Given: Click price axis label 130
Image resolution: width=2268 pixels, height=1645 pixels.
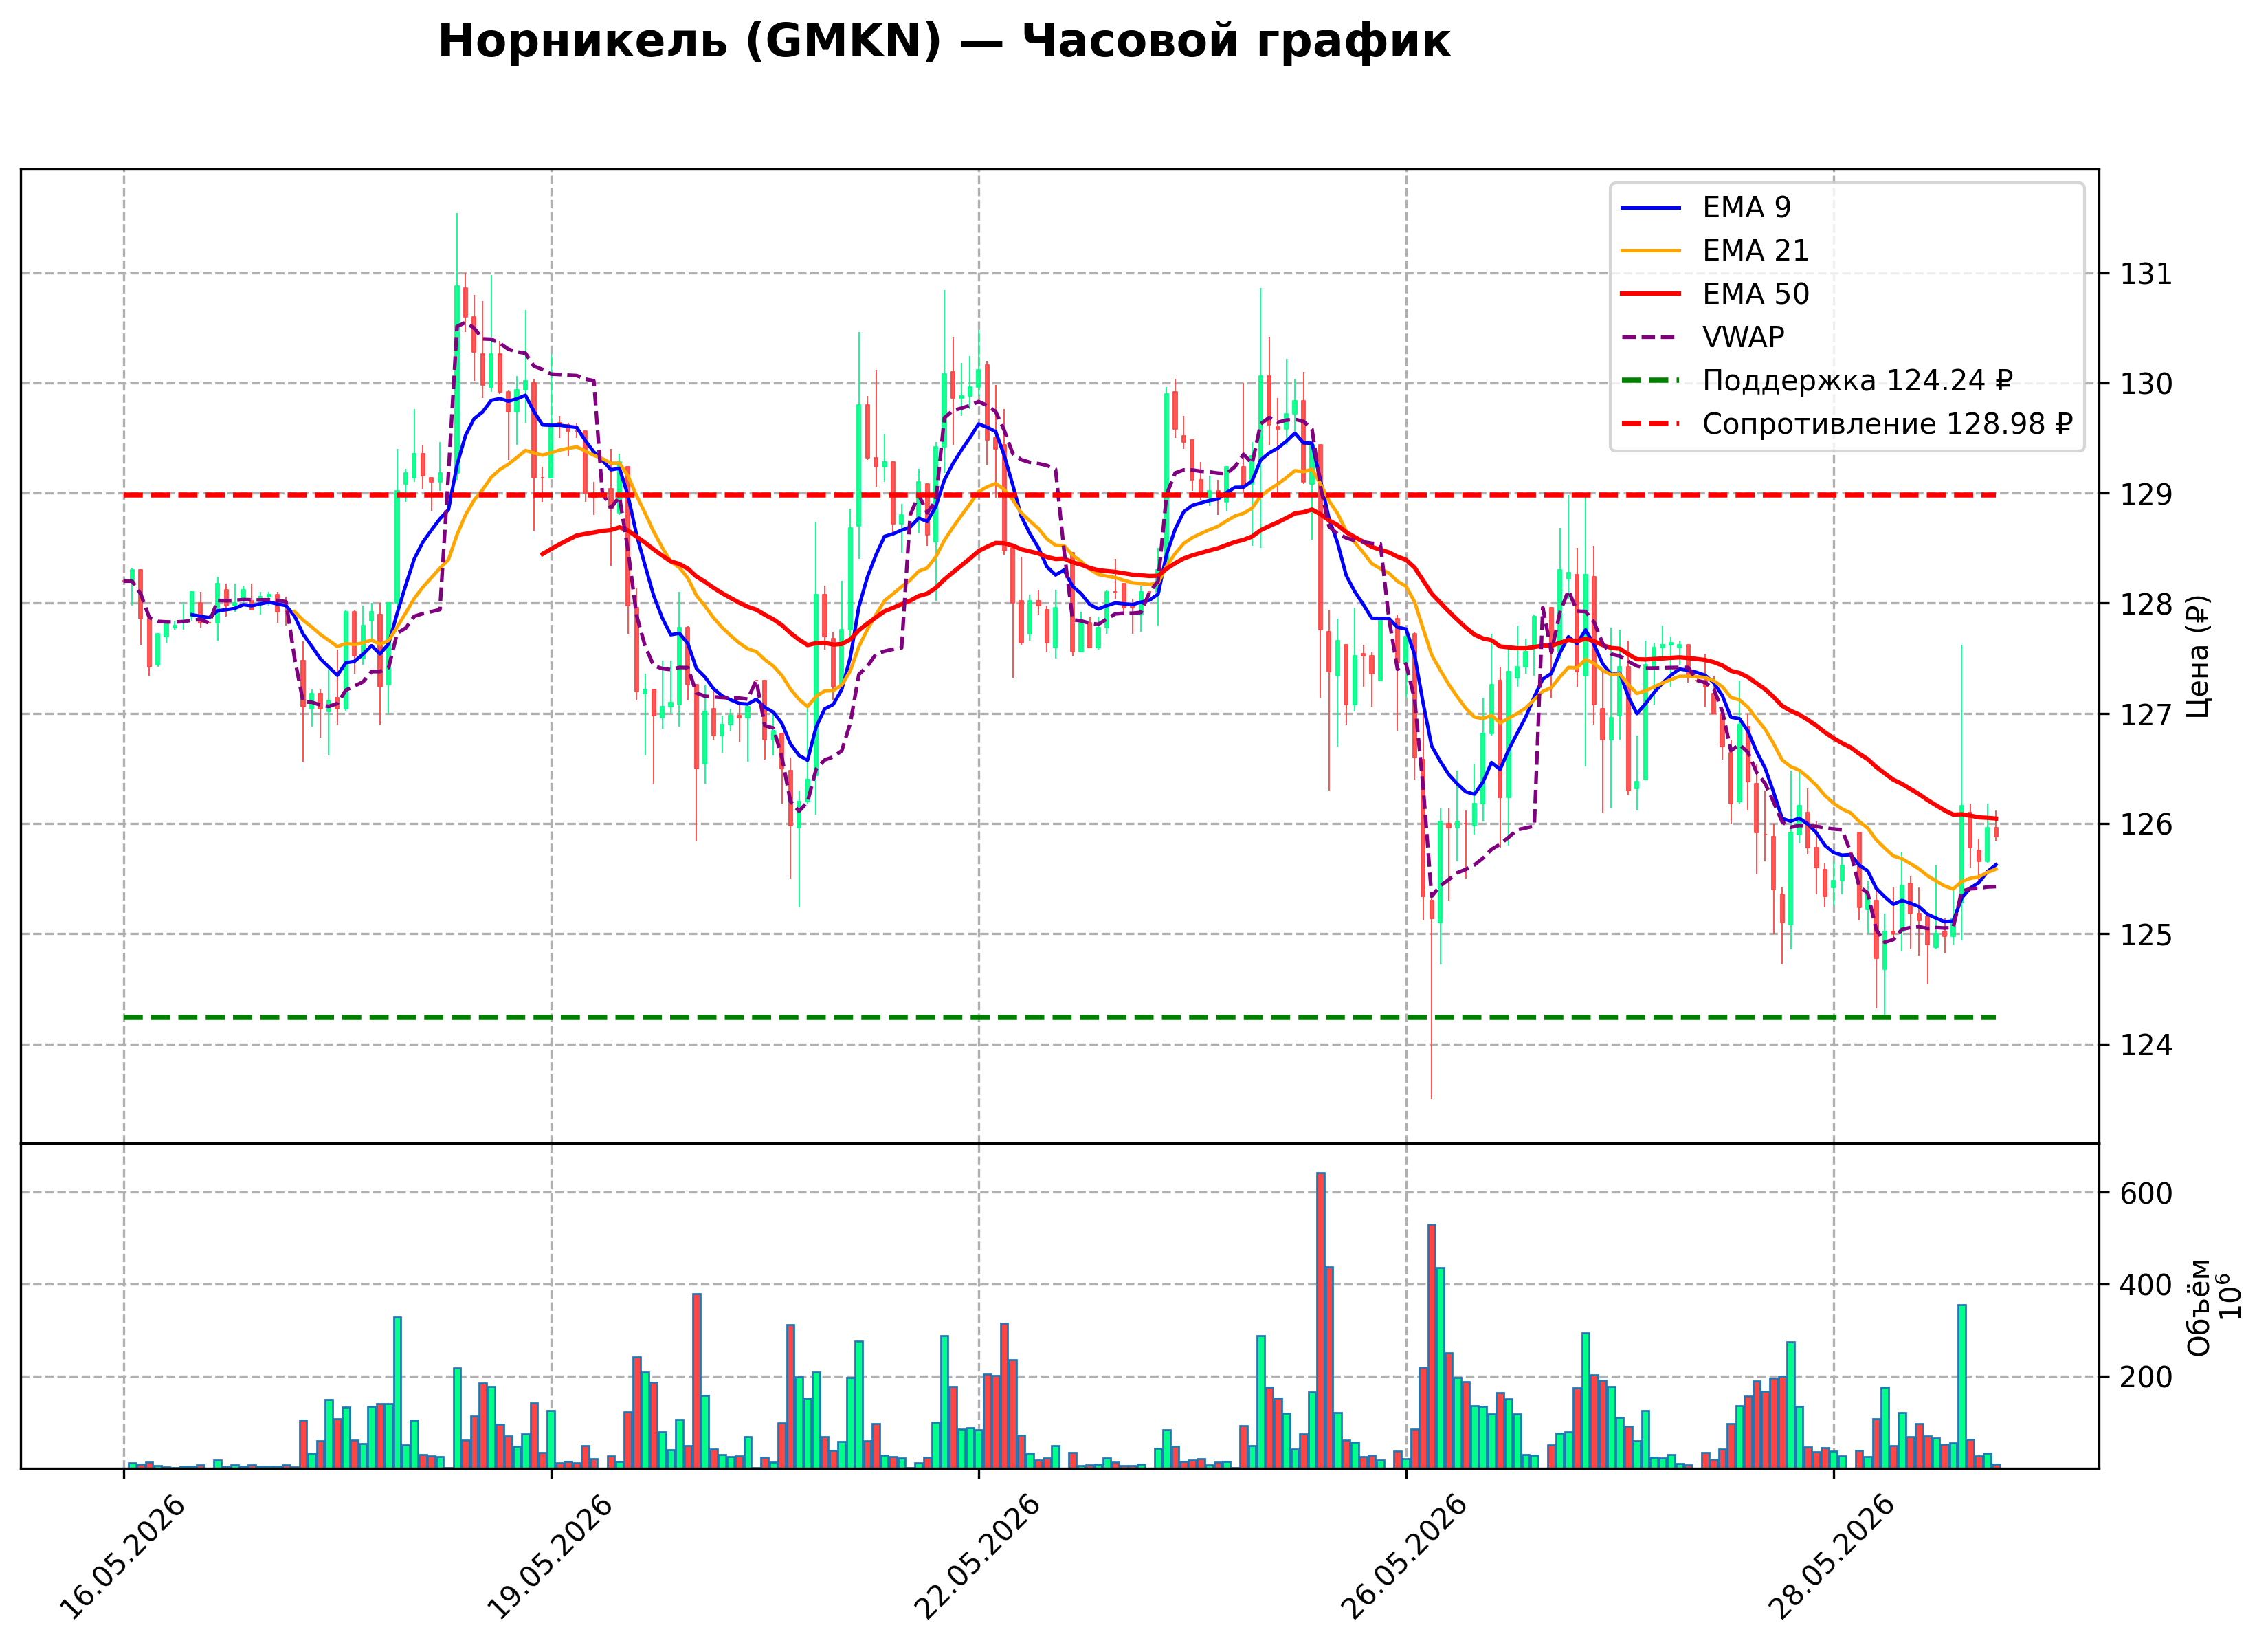Looking at the screenshot, I should click(2147, 384).
